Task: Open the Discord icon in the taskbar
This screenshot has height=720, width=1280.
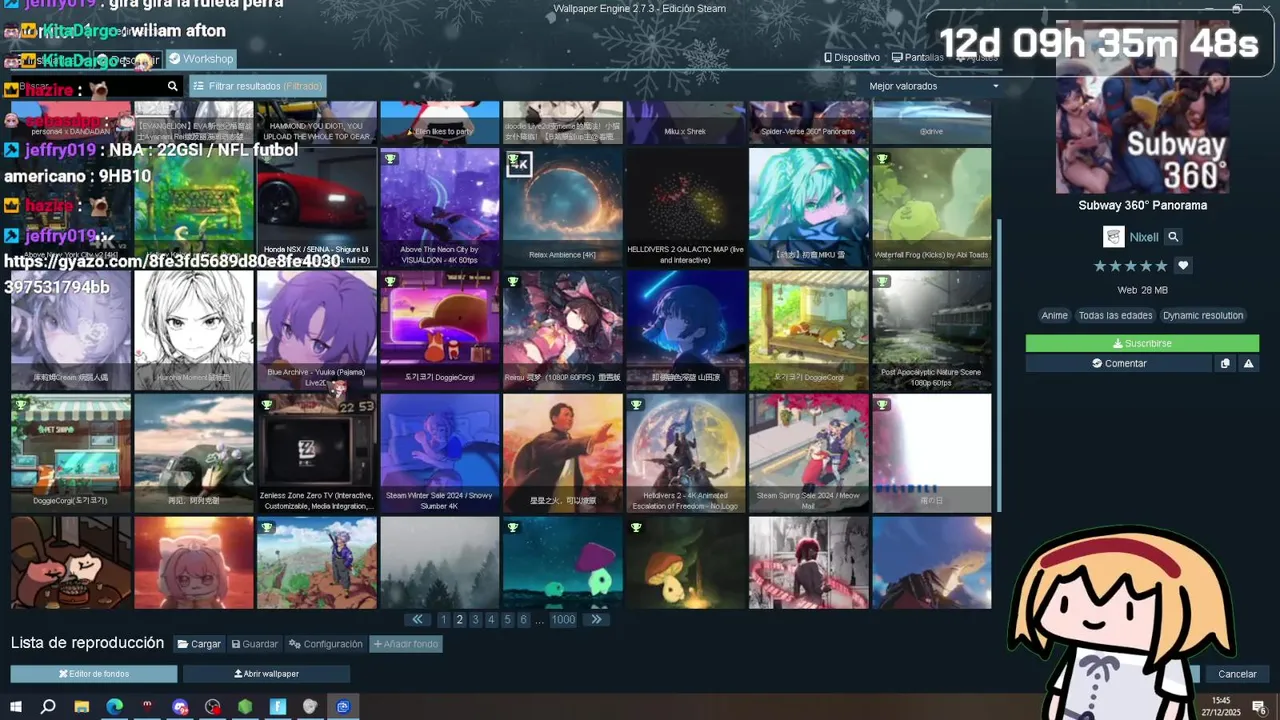Action: tap(180, 706)
